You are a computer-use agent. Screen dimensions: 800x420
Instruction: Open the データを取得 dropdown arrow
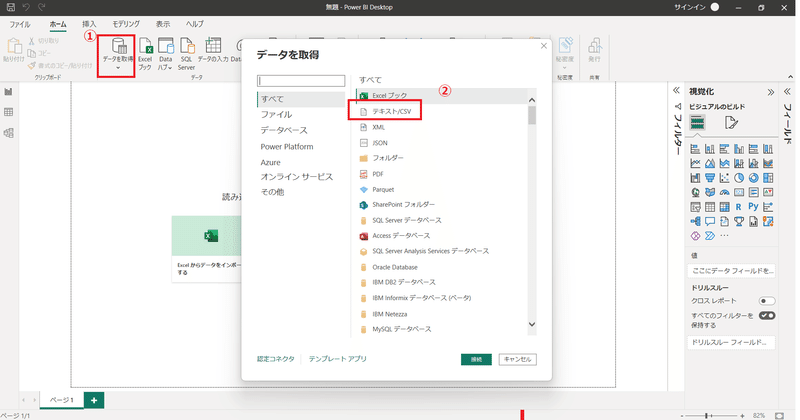pos(118,68)
